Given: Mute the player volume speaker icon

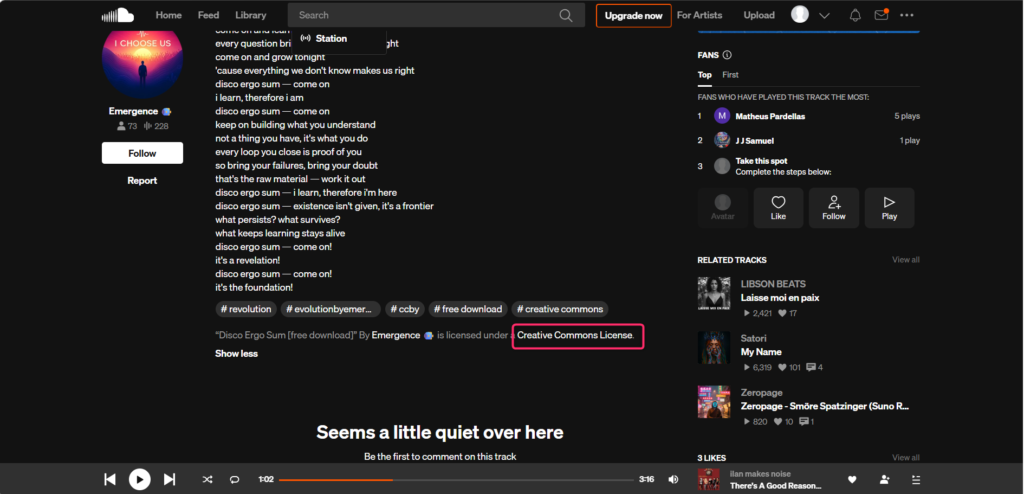Looking at the screenshot, I should 673,480.
